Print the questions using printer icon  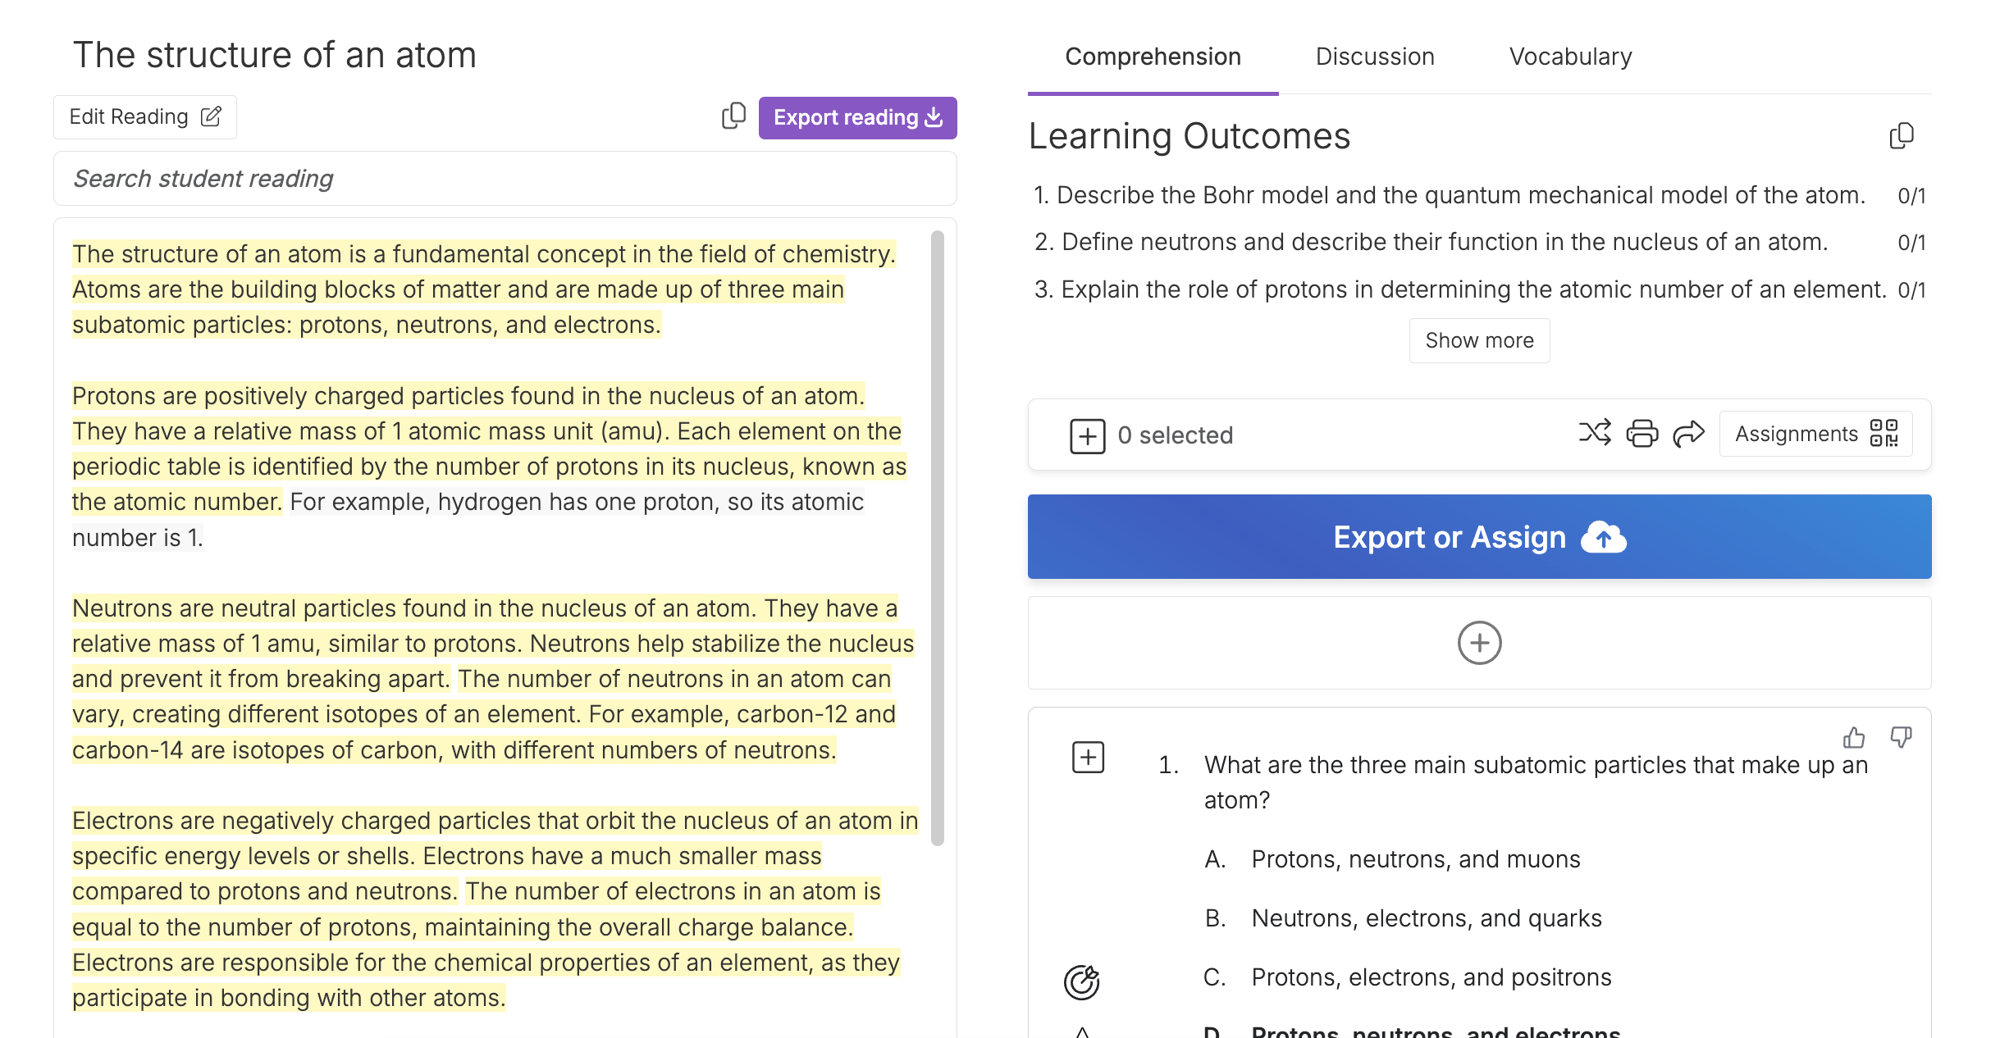[1641, 434]
